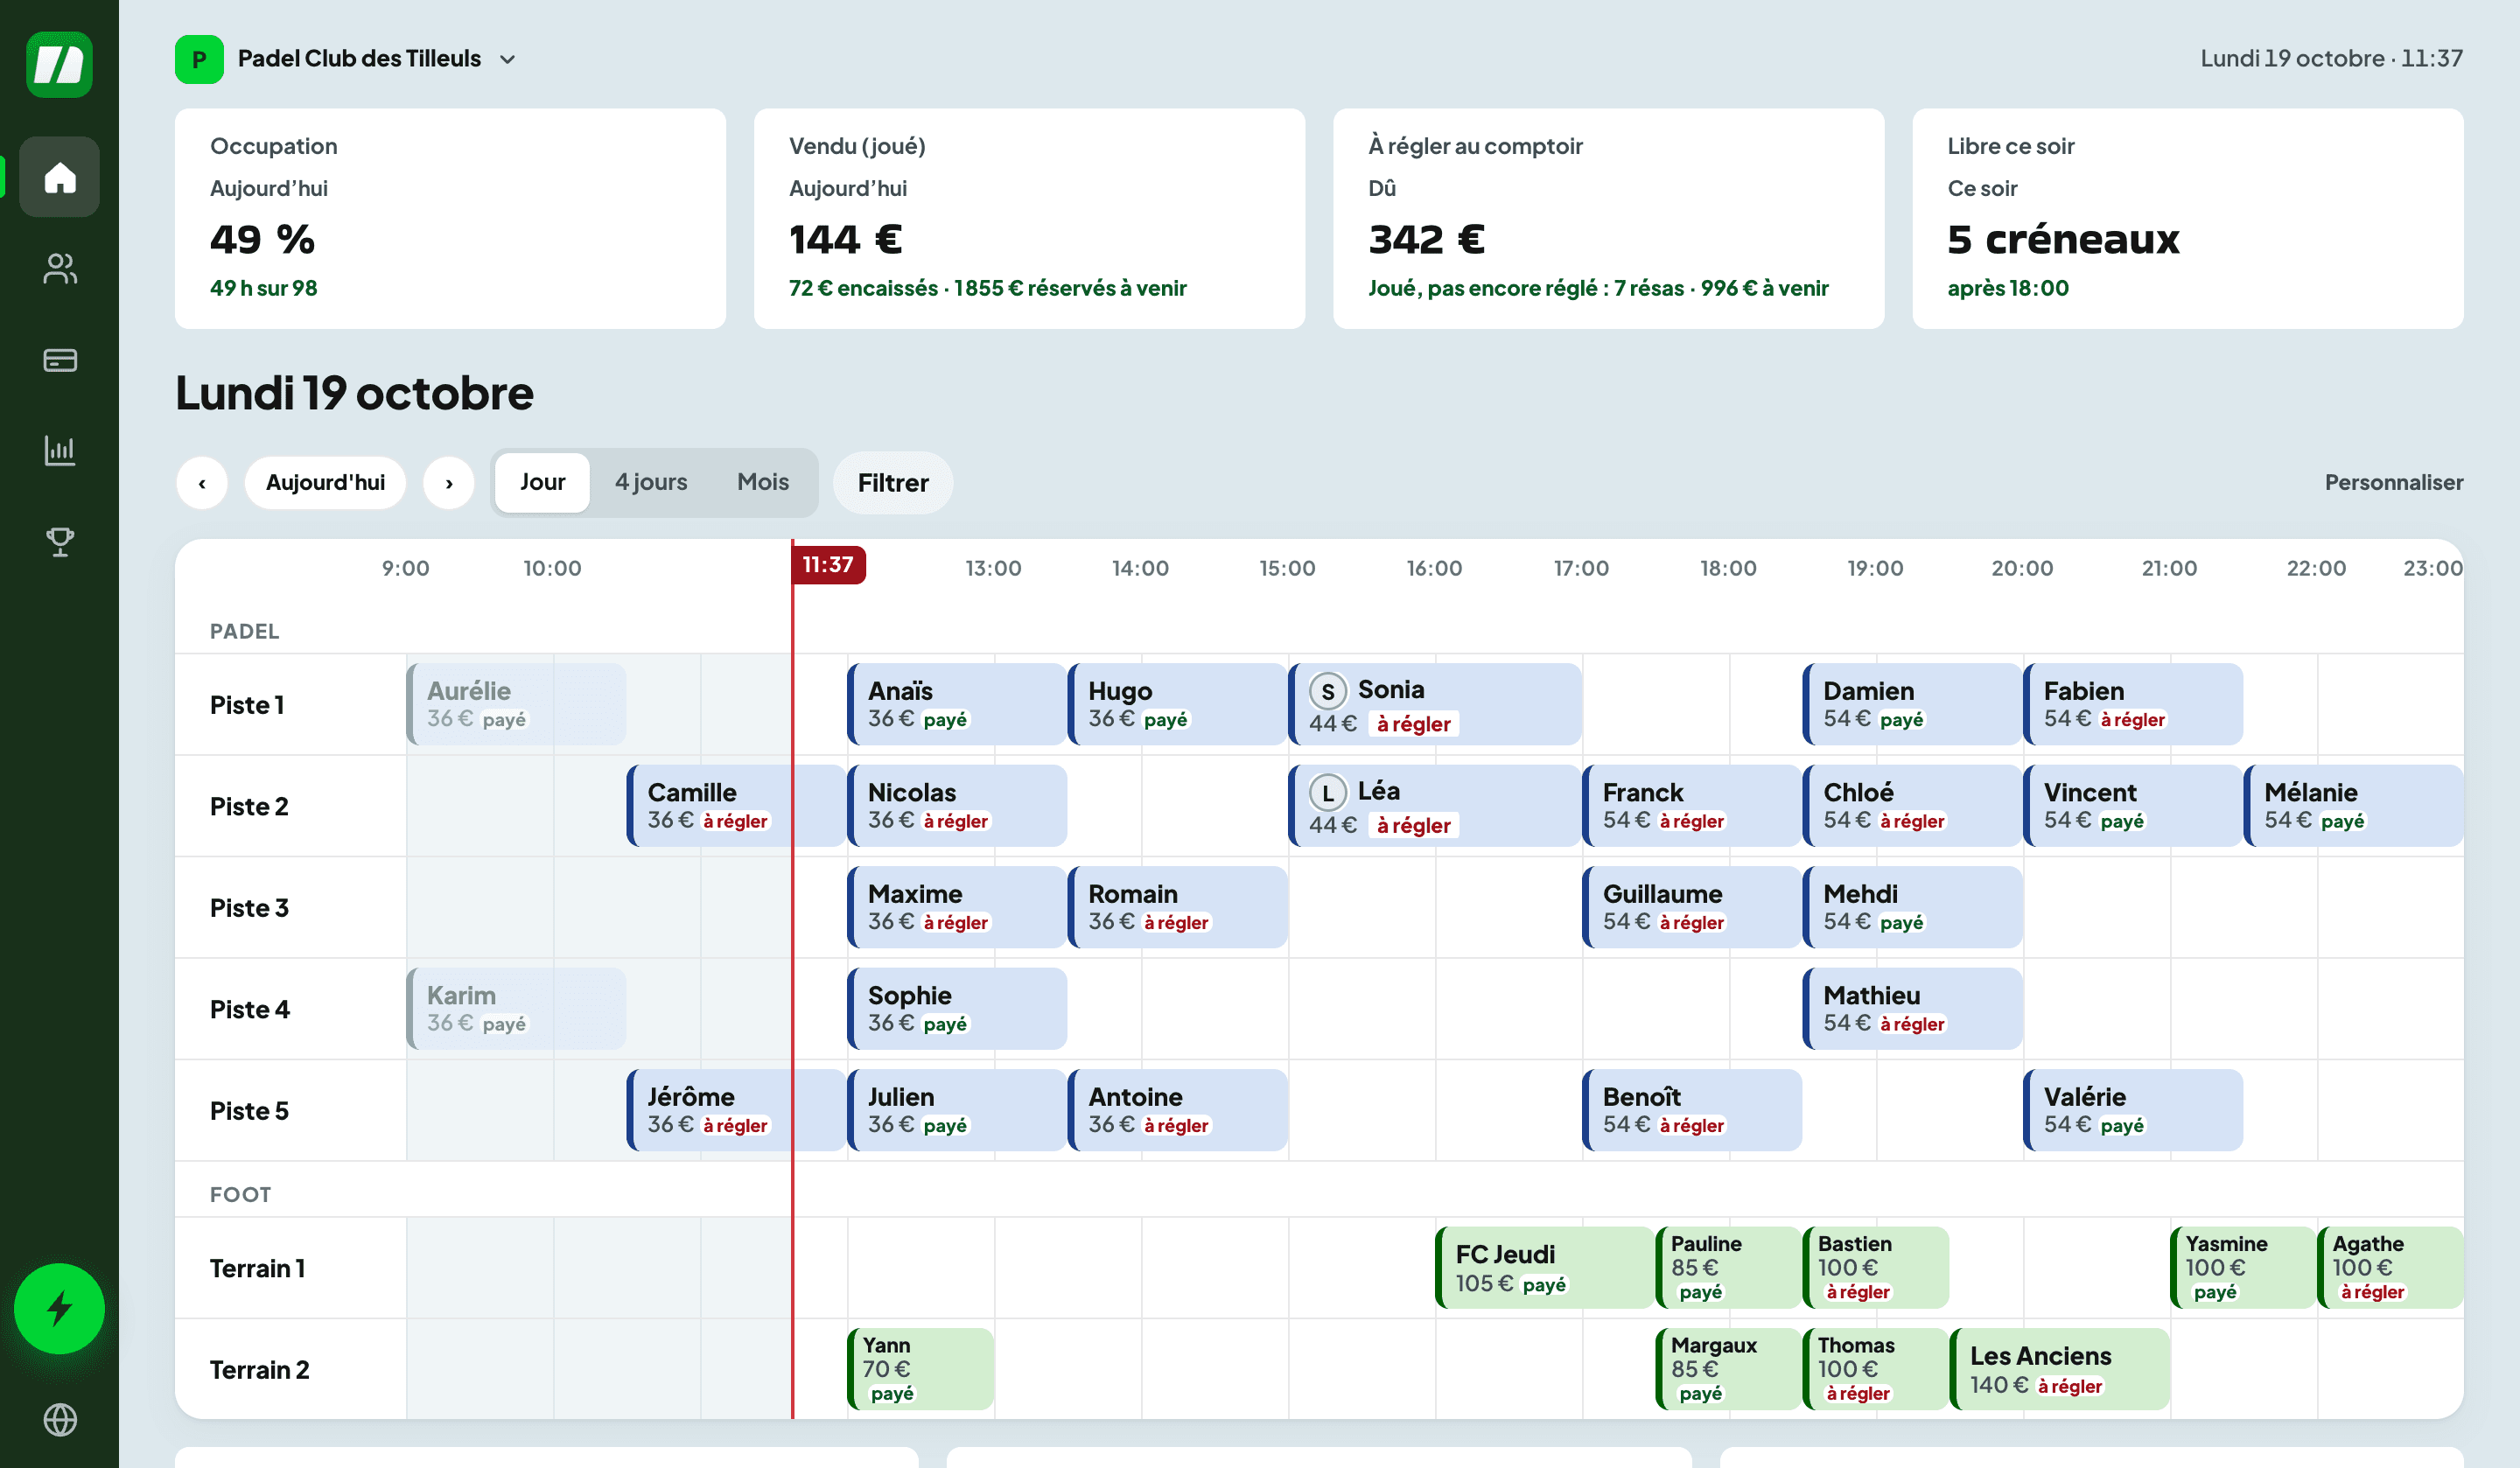Open the payments card sidebar icon
Image resolution: width=2520 pixels, height=1468 pixels.
coord(59,359)
